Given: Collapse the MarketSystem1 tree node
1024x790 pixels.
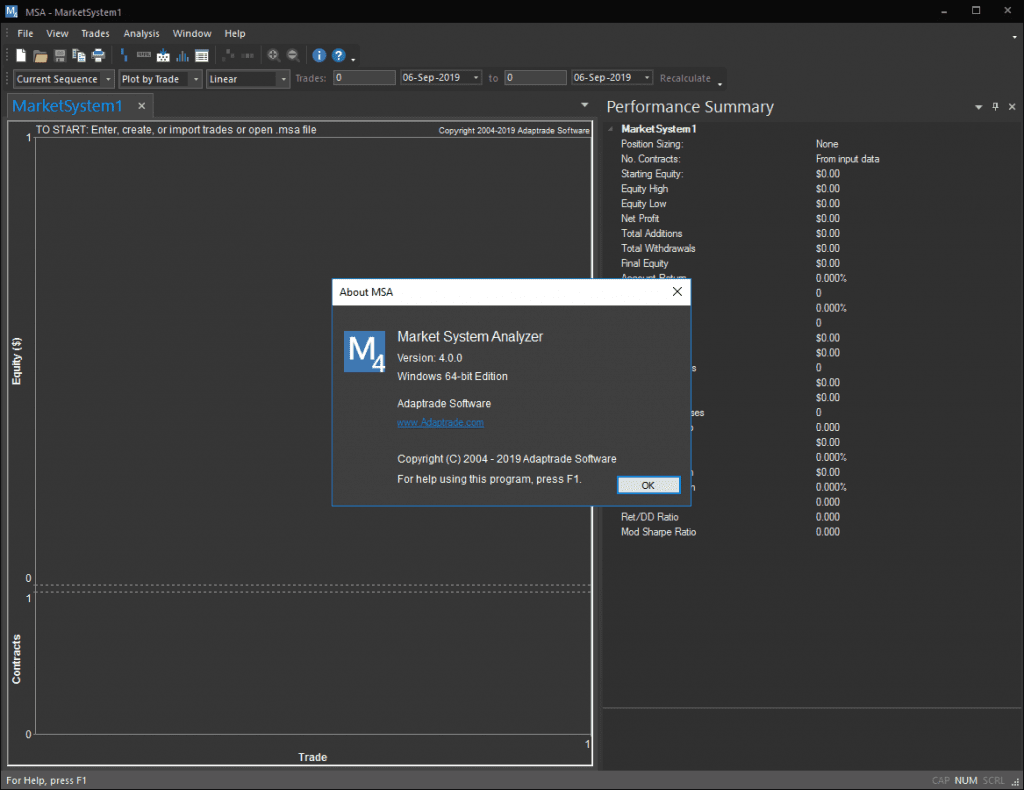Looking at the screenshot, I should coord(612,129).
